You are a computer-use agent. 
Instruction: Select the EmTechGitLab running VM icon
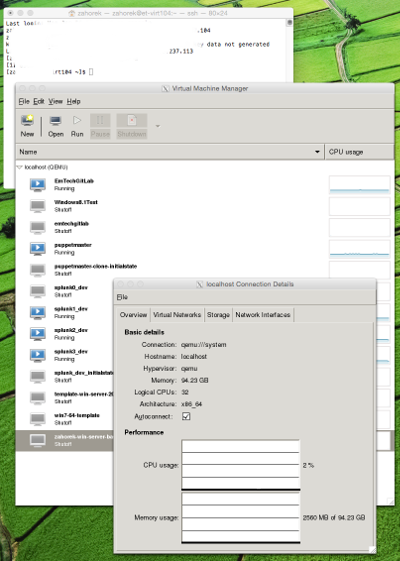click(x=38, y=184)
